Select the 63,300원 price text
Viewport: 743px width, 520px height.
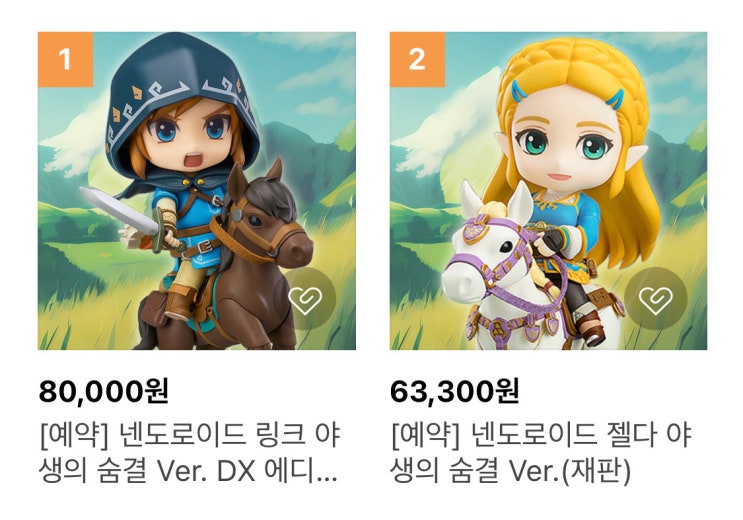tap(454, 392)
